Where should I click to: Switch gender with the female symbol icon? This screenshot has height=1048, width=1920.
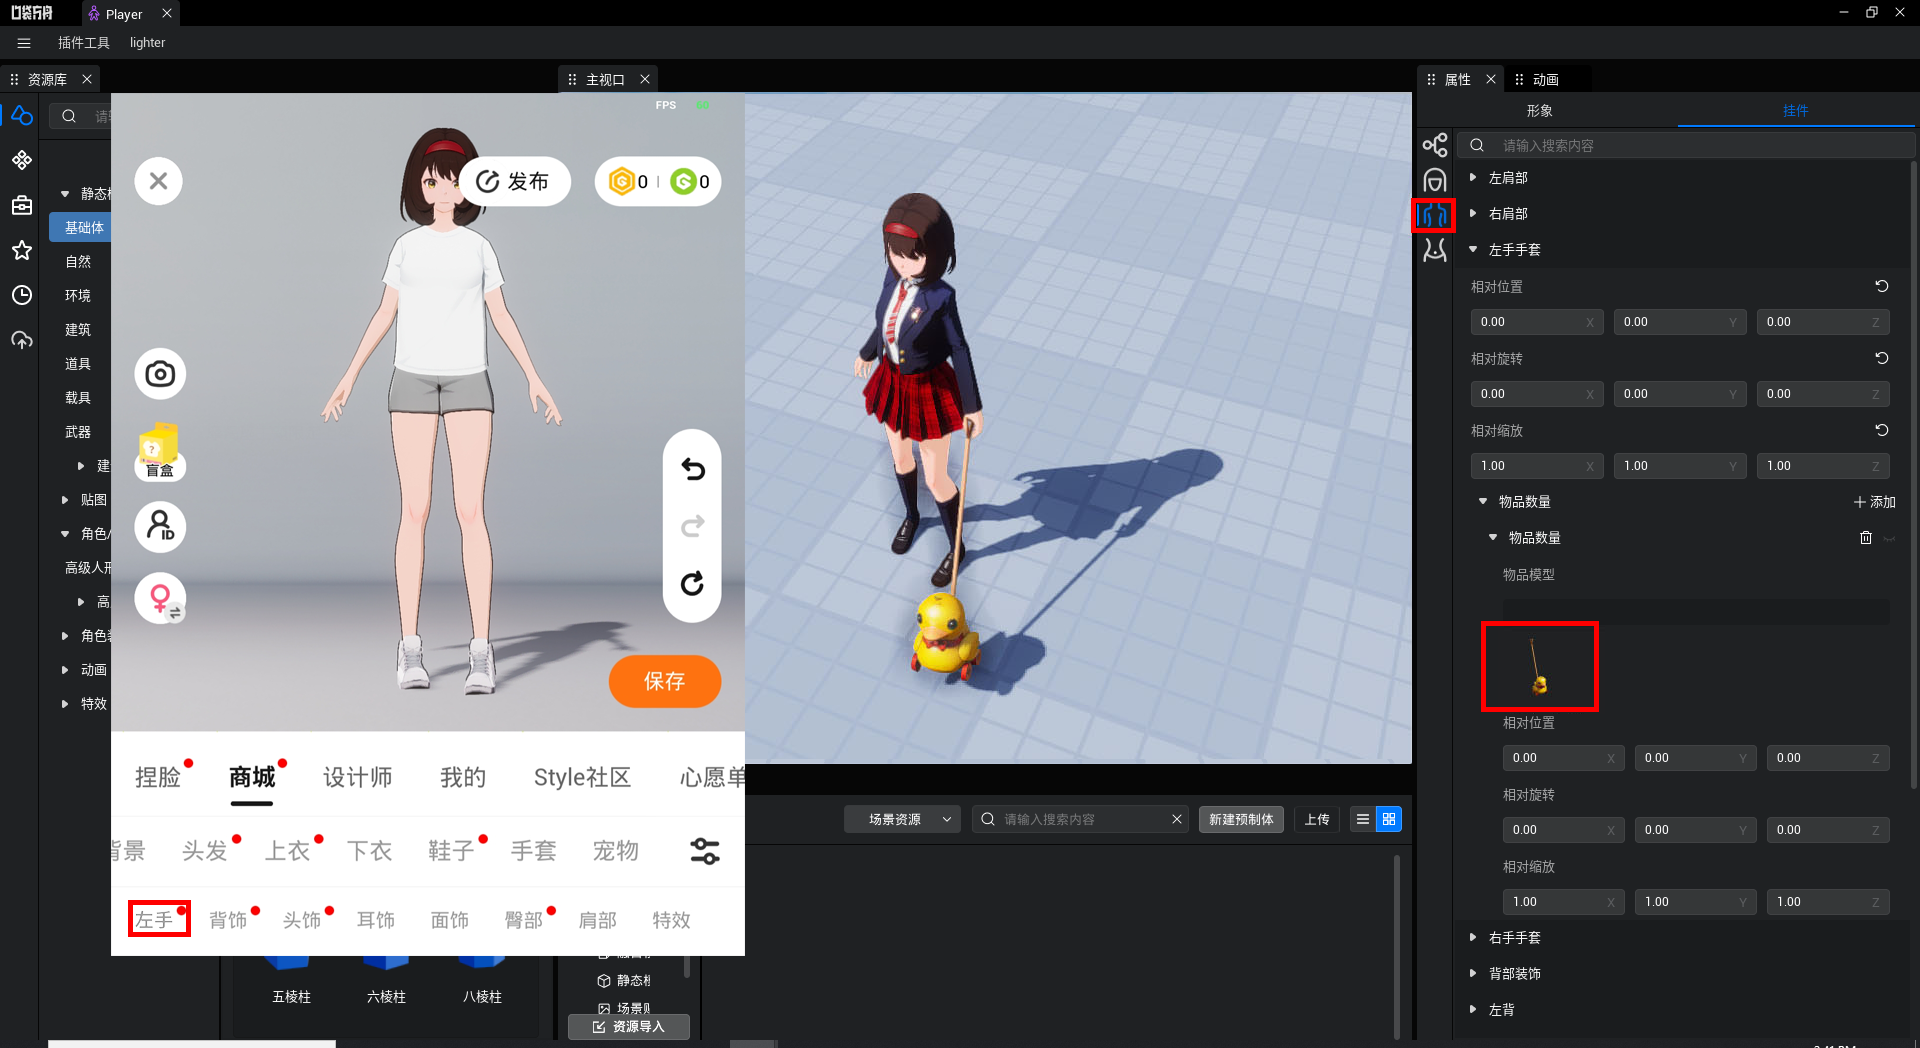160,598
